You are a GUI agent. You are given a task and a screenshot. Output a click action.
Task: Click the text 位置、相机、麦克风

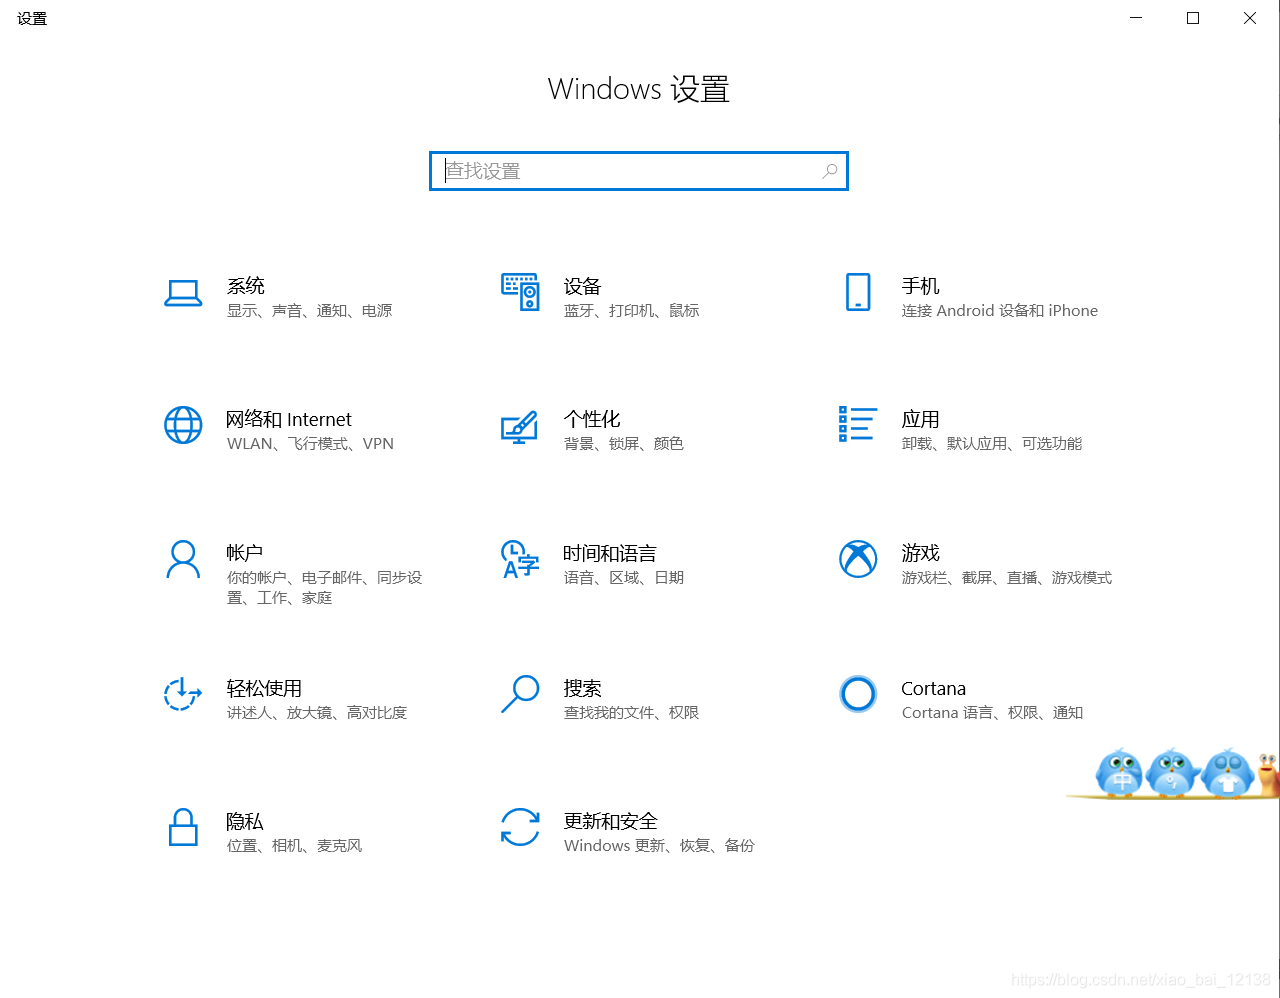pyautogui.click(x=294, y=846)
